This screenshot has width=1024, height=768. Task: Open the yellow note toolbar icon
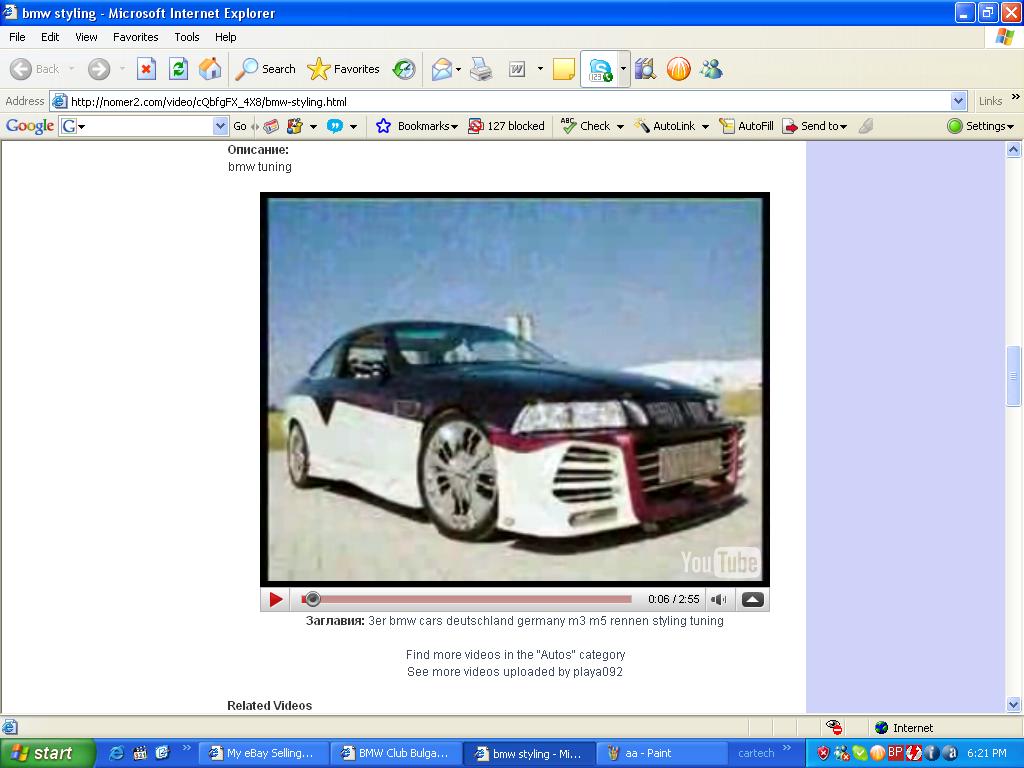click(564, 69)
